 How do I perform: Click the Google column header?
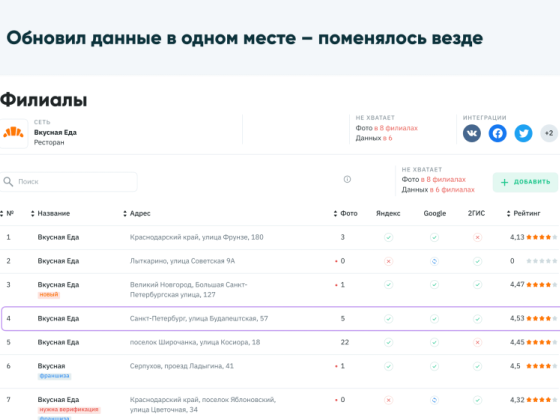click(x=435, y=214)
